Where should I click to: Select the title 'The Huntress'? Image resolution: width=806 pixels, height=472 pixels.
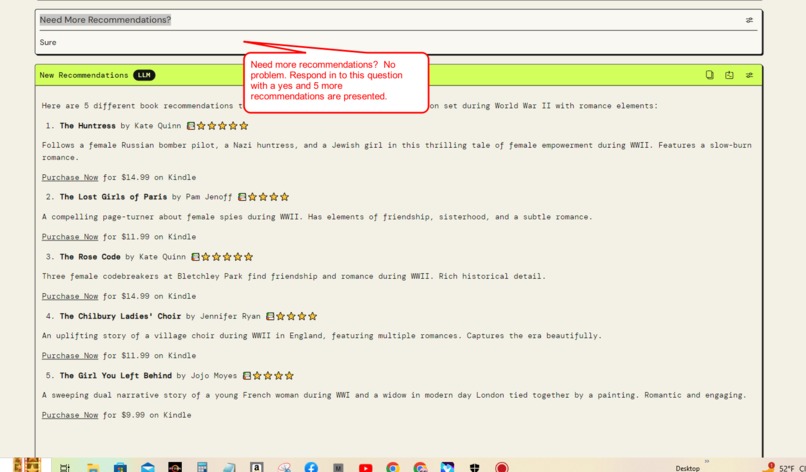(x=87, y=125)
